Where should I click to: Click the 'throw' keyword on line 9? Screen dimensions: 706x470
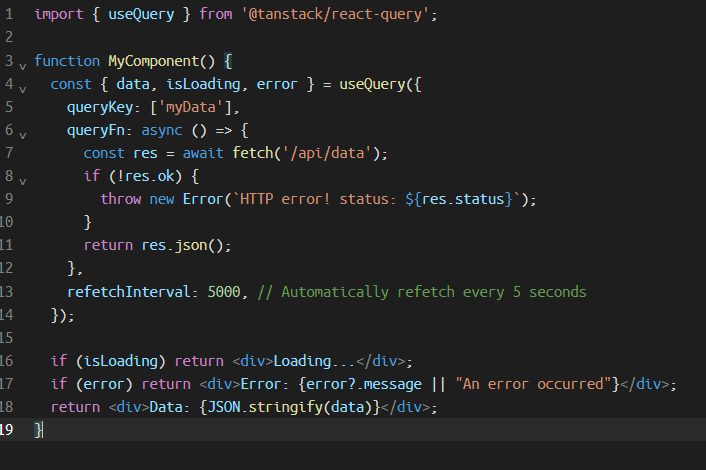[121, 199]
